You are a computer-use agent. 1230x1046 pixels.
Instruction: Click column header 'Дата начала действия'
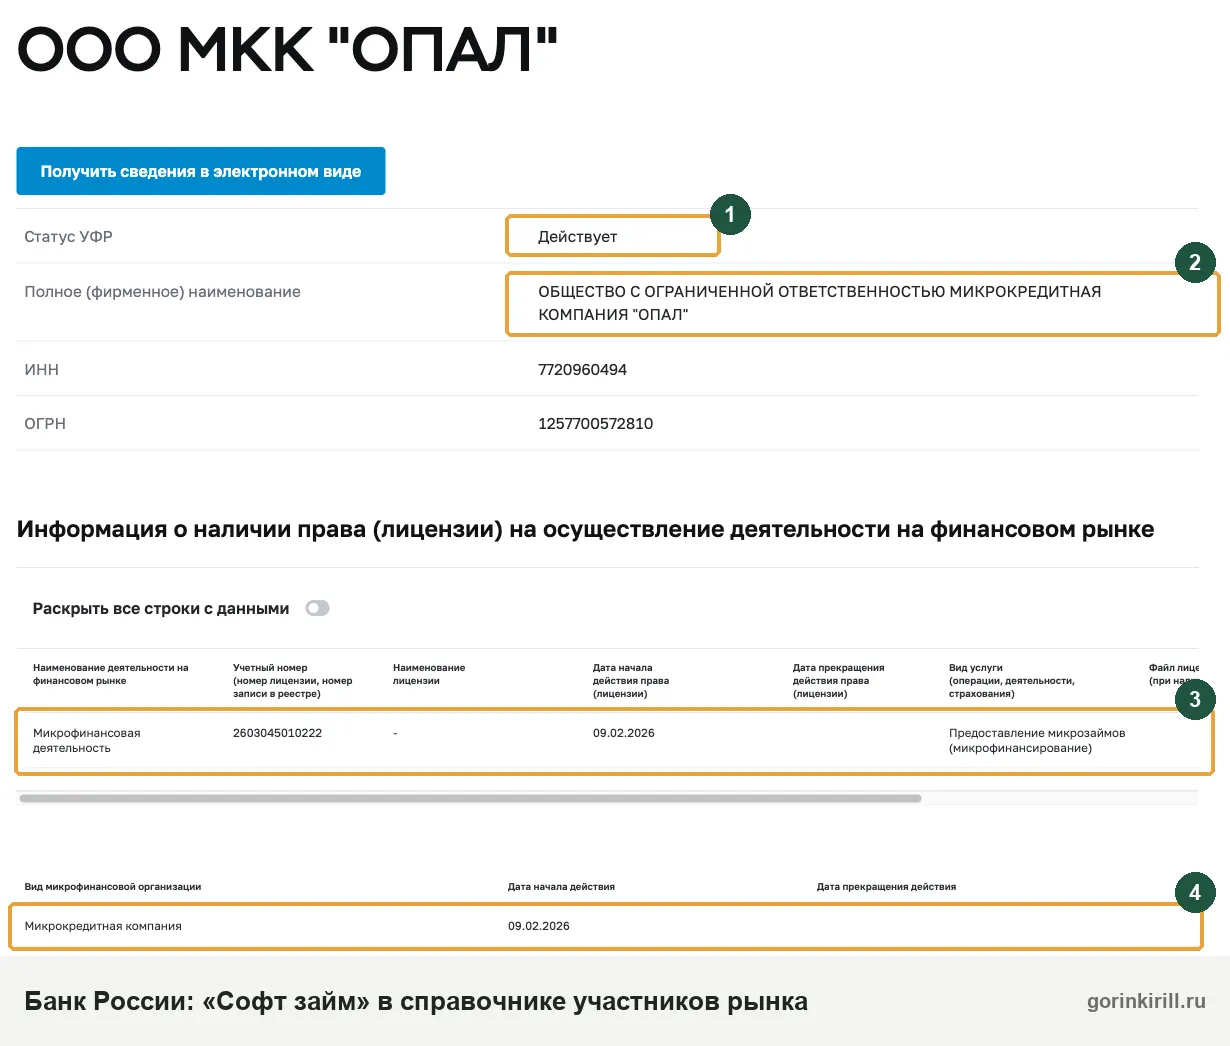point(561,887)
